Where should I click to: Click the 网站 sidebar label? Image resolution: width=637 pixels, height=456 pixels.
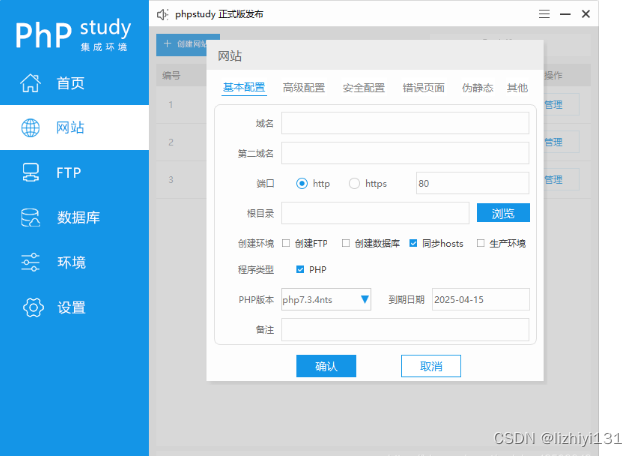coord(70,128)
